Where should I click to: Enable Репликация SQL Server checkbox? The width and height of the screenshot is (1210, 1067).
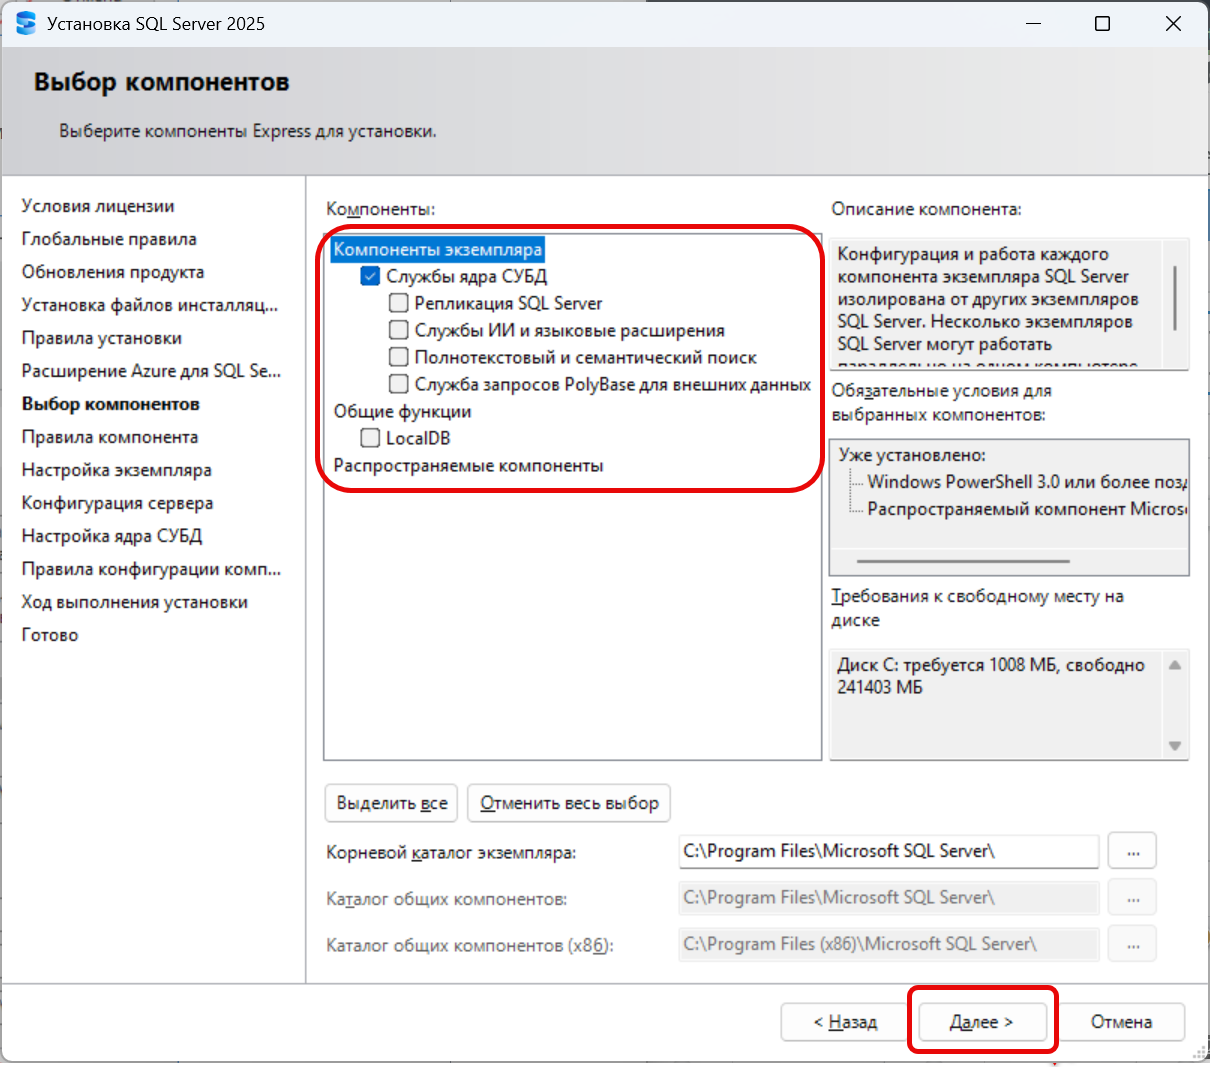[398, 303]
